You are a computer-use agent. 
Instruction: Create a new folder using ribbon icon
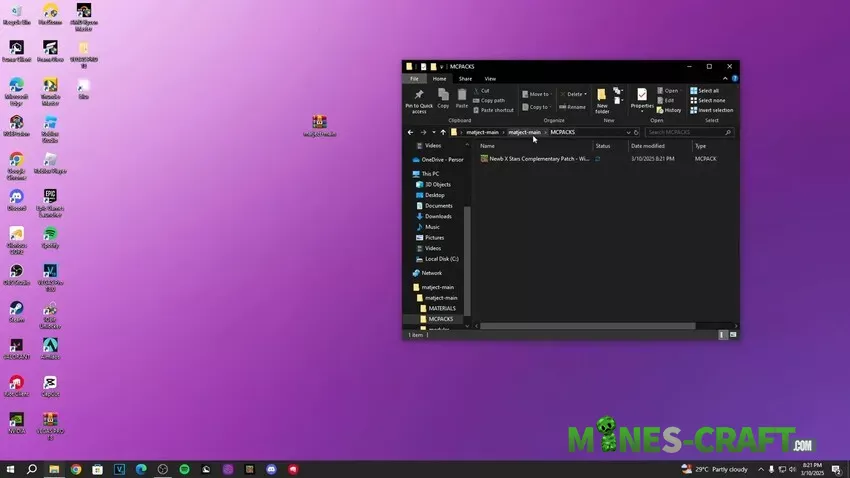(x=602, y=96)
